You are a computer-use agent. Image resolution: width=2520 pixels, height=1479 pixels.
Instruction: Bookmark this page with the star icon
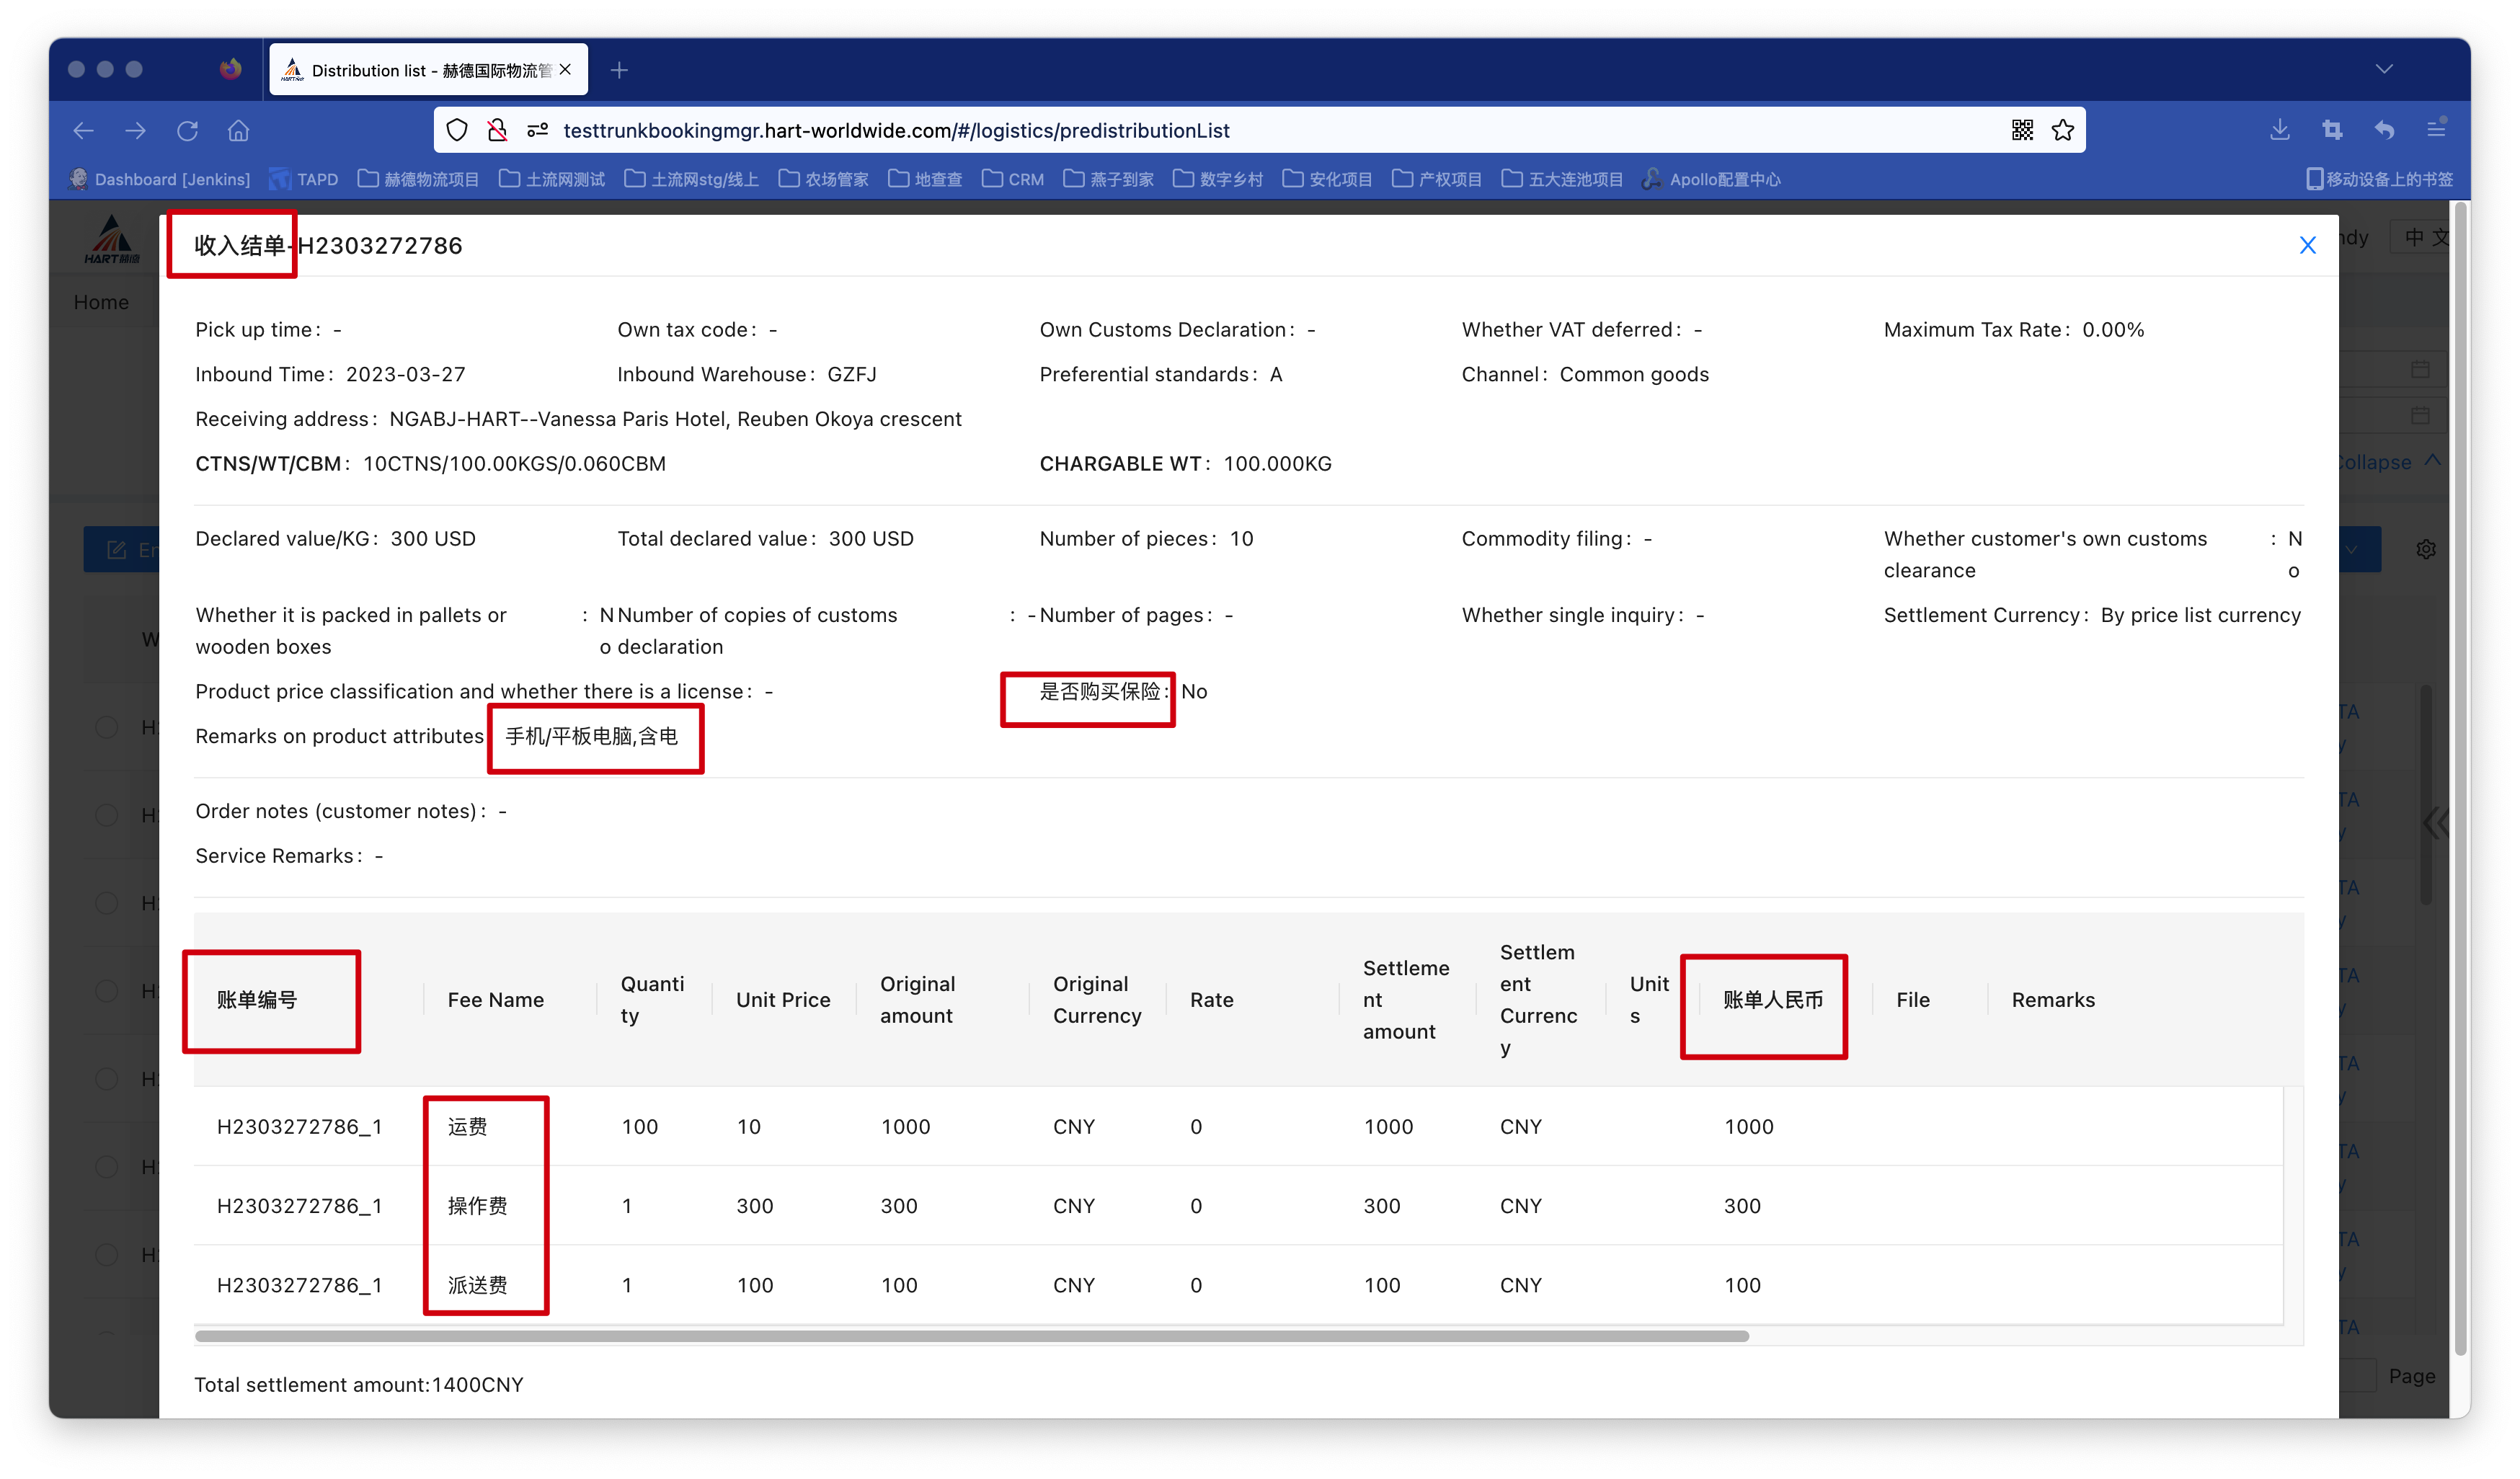[2062, 130]
